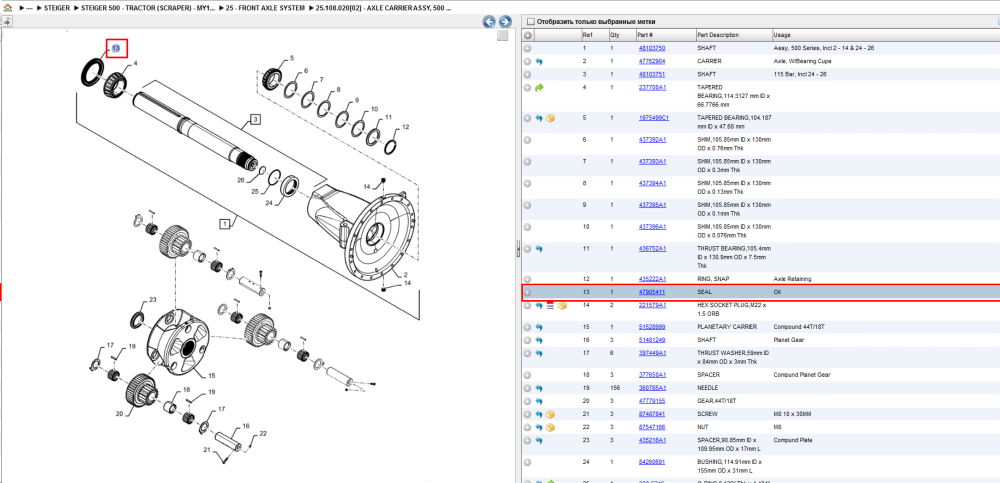Click the box icon on SCREW row
1000x483 pixels.
point(550,414)
